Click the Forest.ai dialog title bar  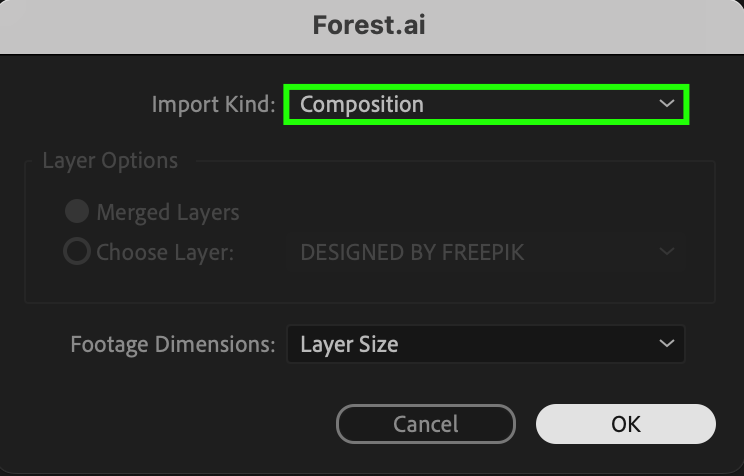click(372, 25)
